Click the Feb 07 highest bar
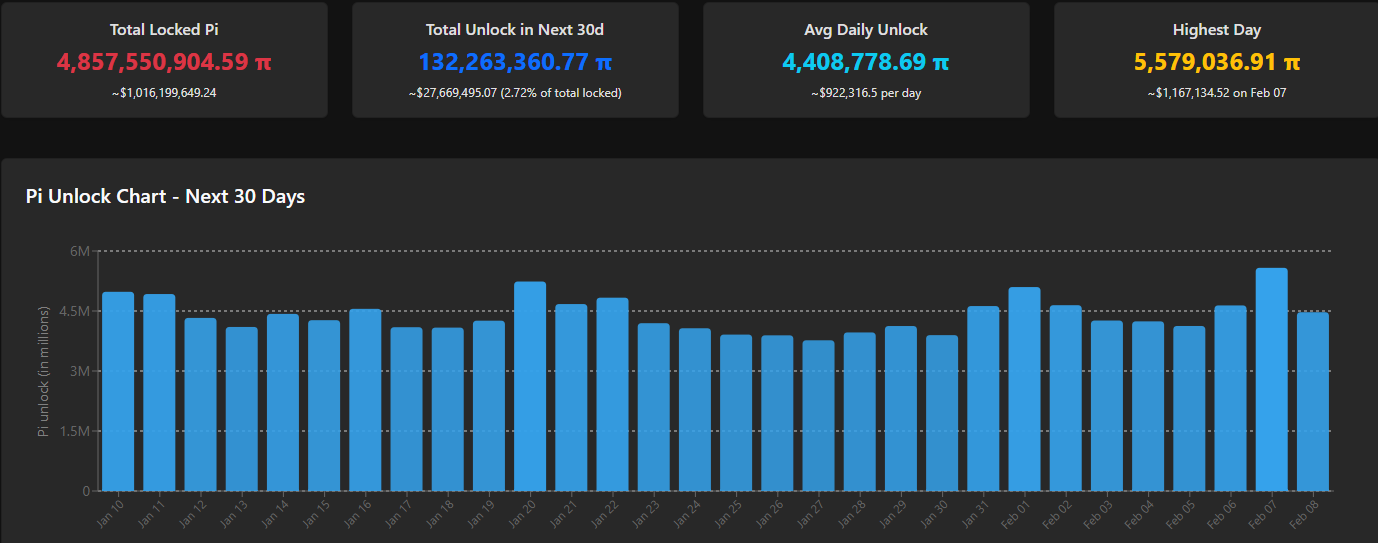 (1271, 380)
